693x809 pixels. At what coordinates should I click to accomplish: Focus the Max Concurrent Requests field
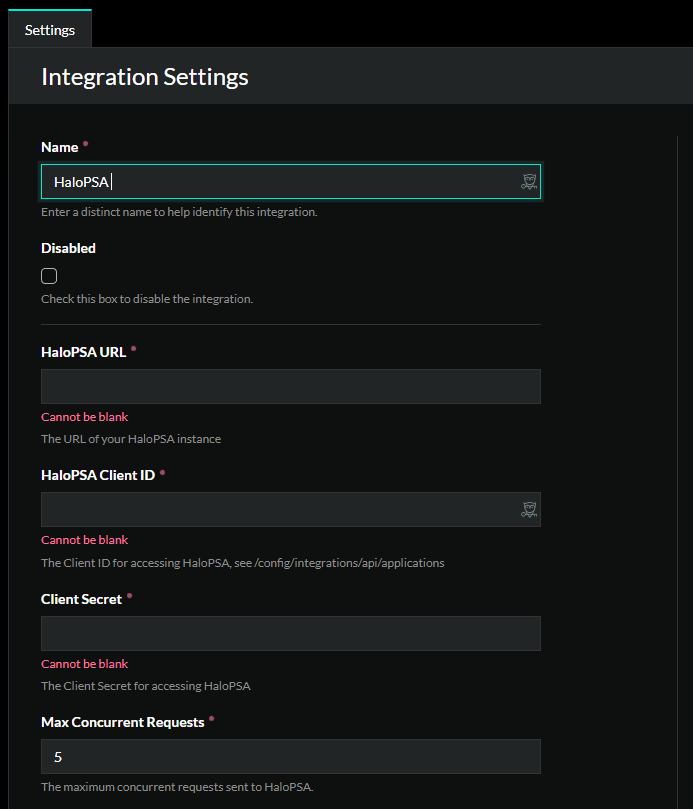point(290,756)
